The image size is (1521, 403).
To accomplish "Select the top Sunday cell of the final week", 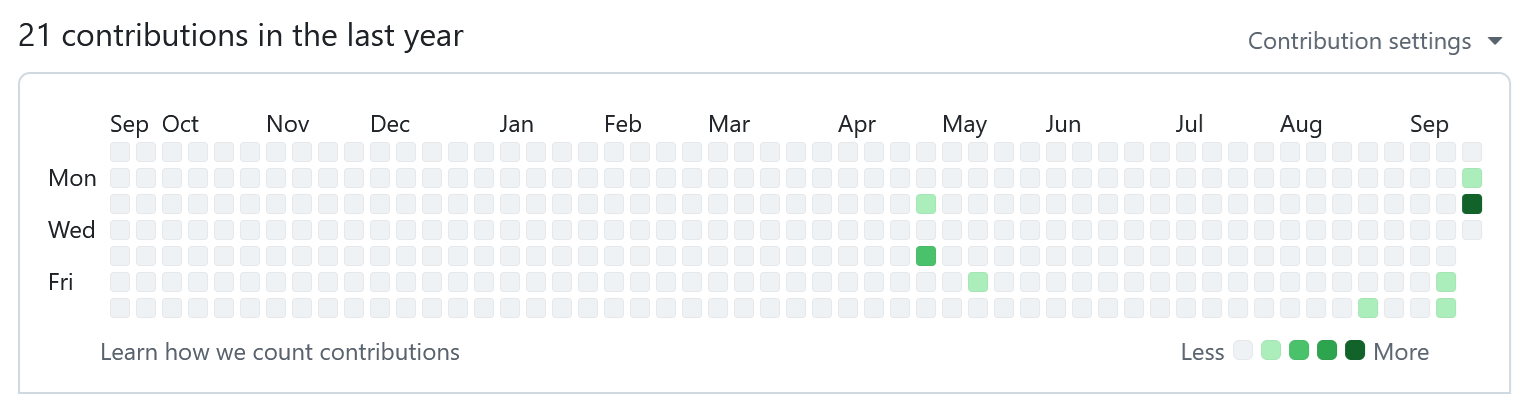I will click(x=1471, y=152).
